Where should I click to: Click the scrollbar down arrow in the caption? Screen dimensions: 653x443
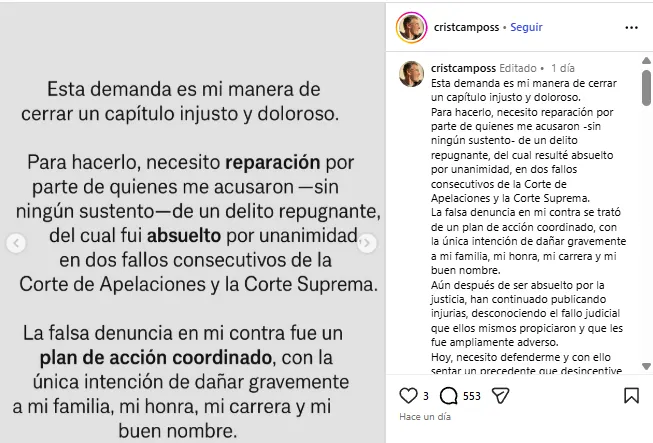pos(647,366)
